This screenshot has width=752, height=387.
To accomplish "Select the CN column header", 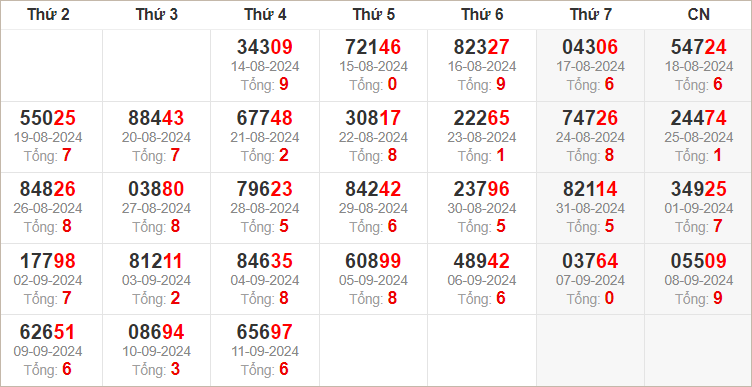I will [698, 15].
